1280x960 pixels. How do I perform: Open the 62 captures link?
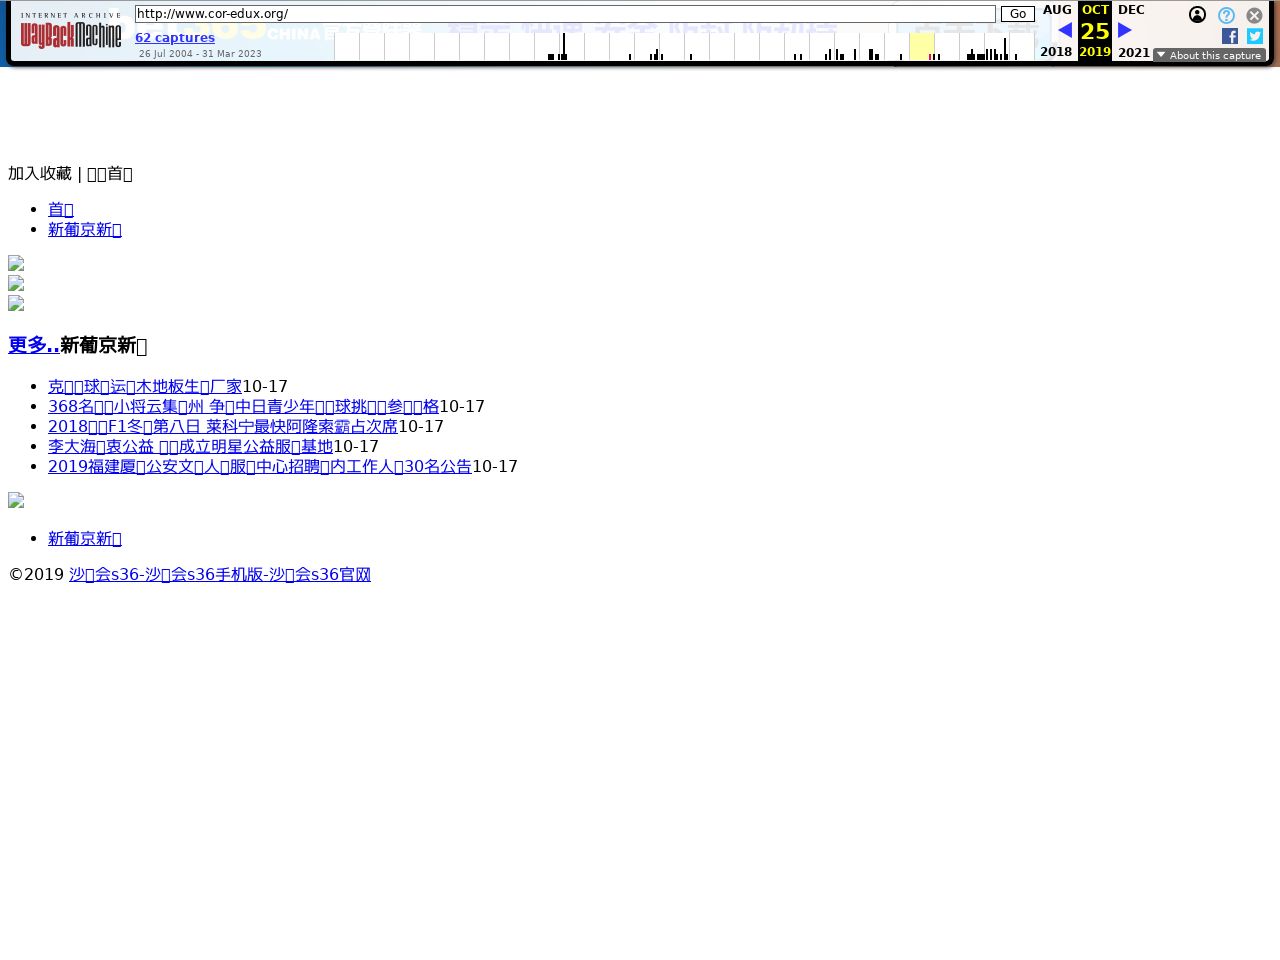(175, 38)
